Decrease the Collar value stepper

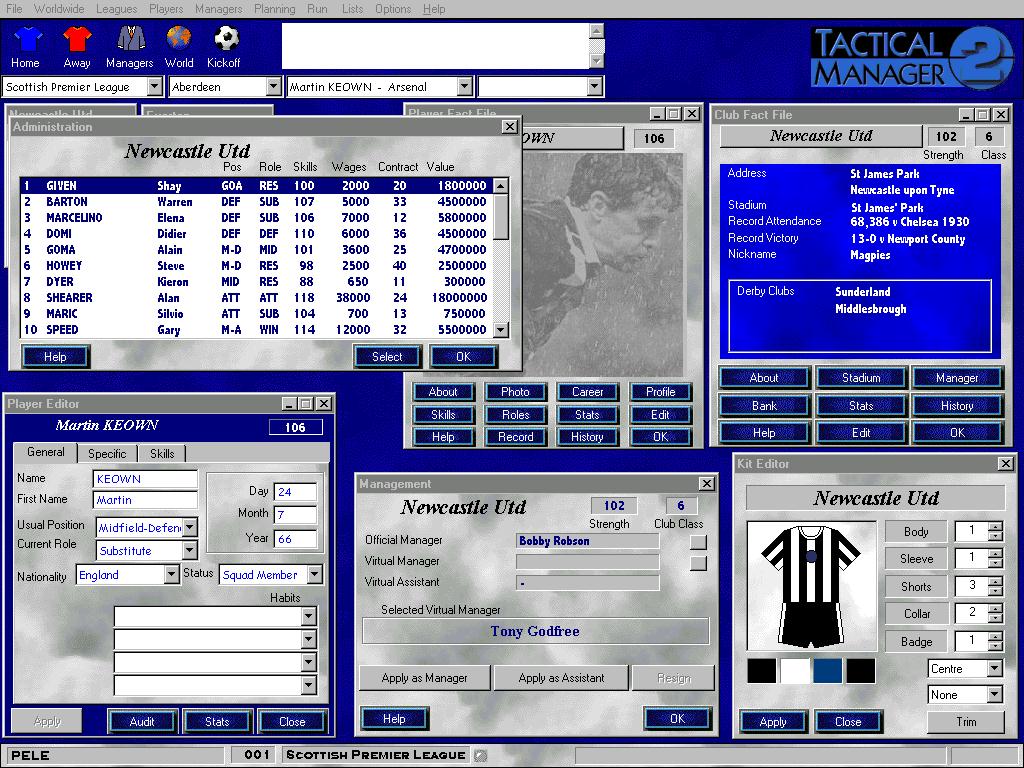[995, 618]
